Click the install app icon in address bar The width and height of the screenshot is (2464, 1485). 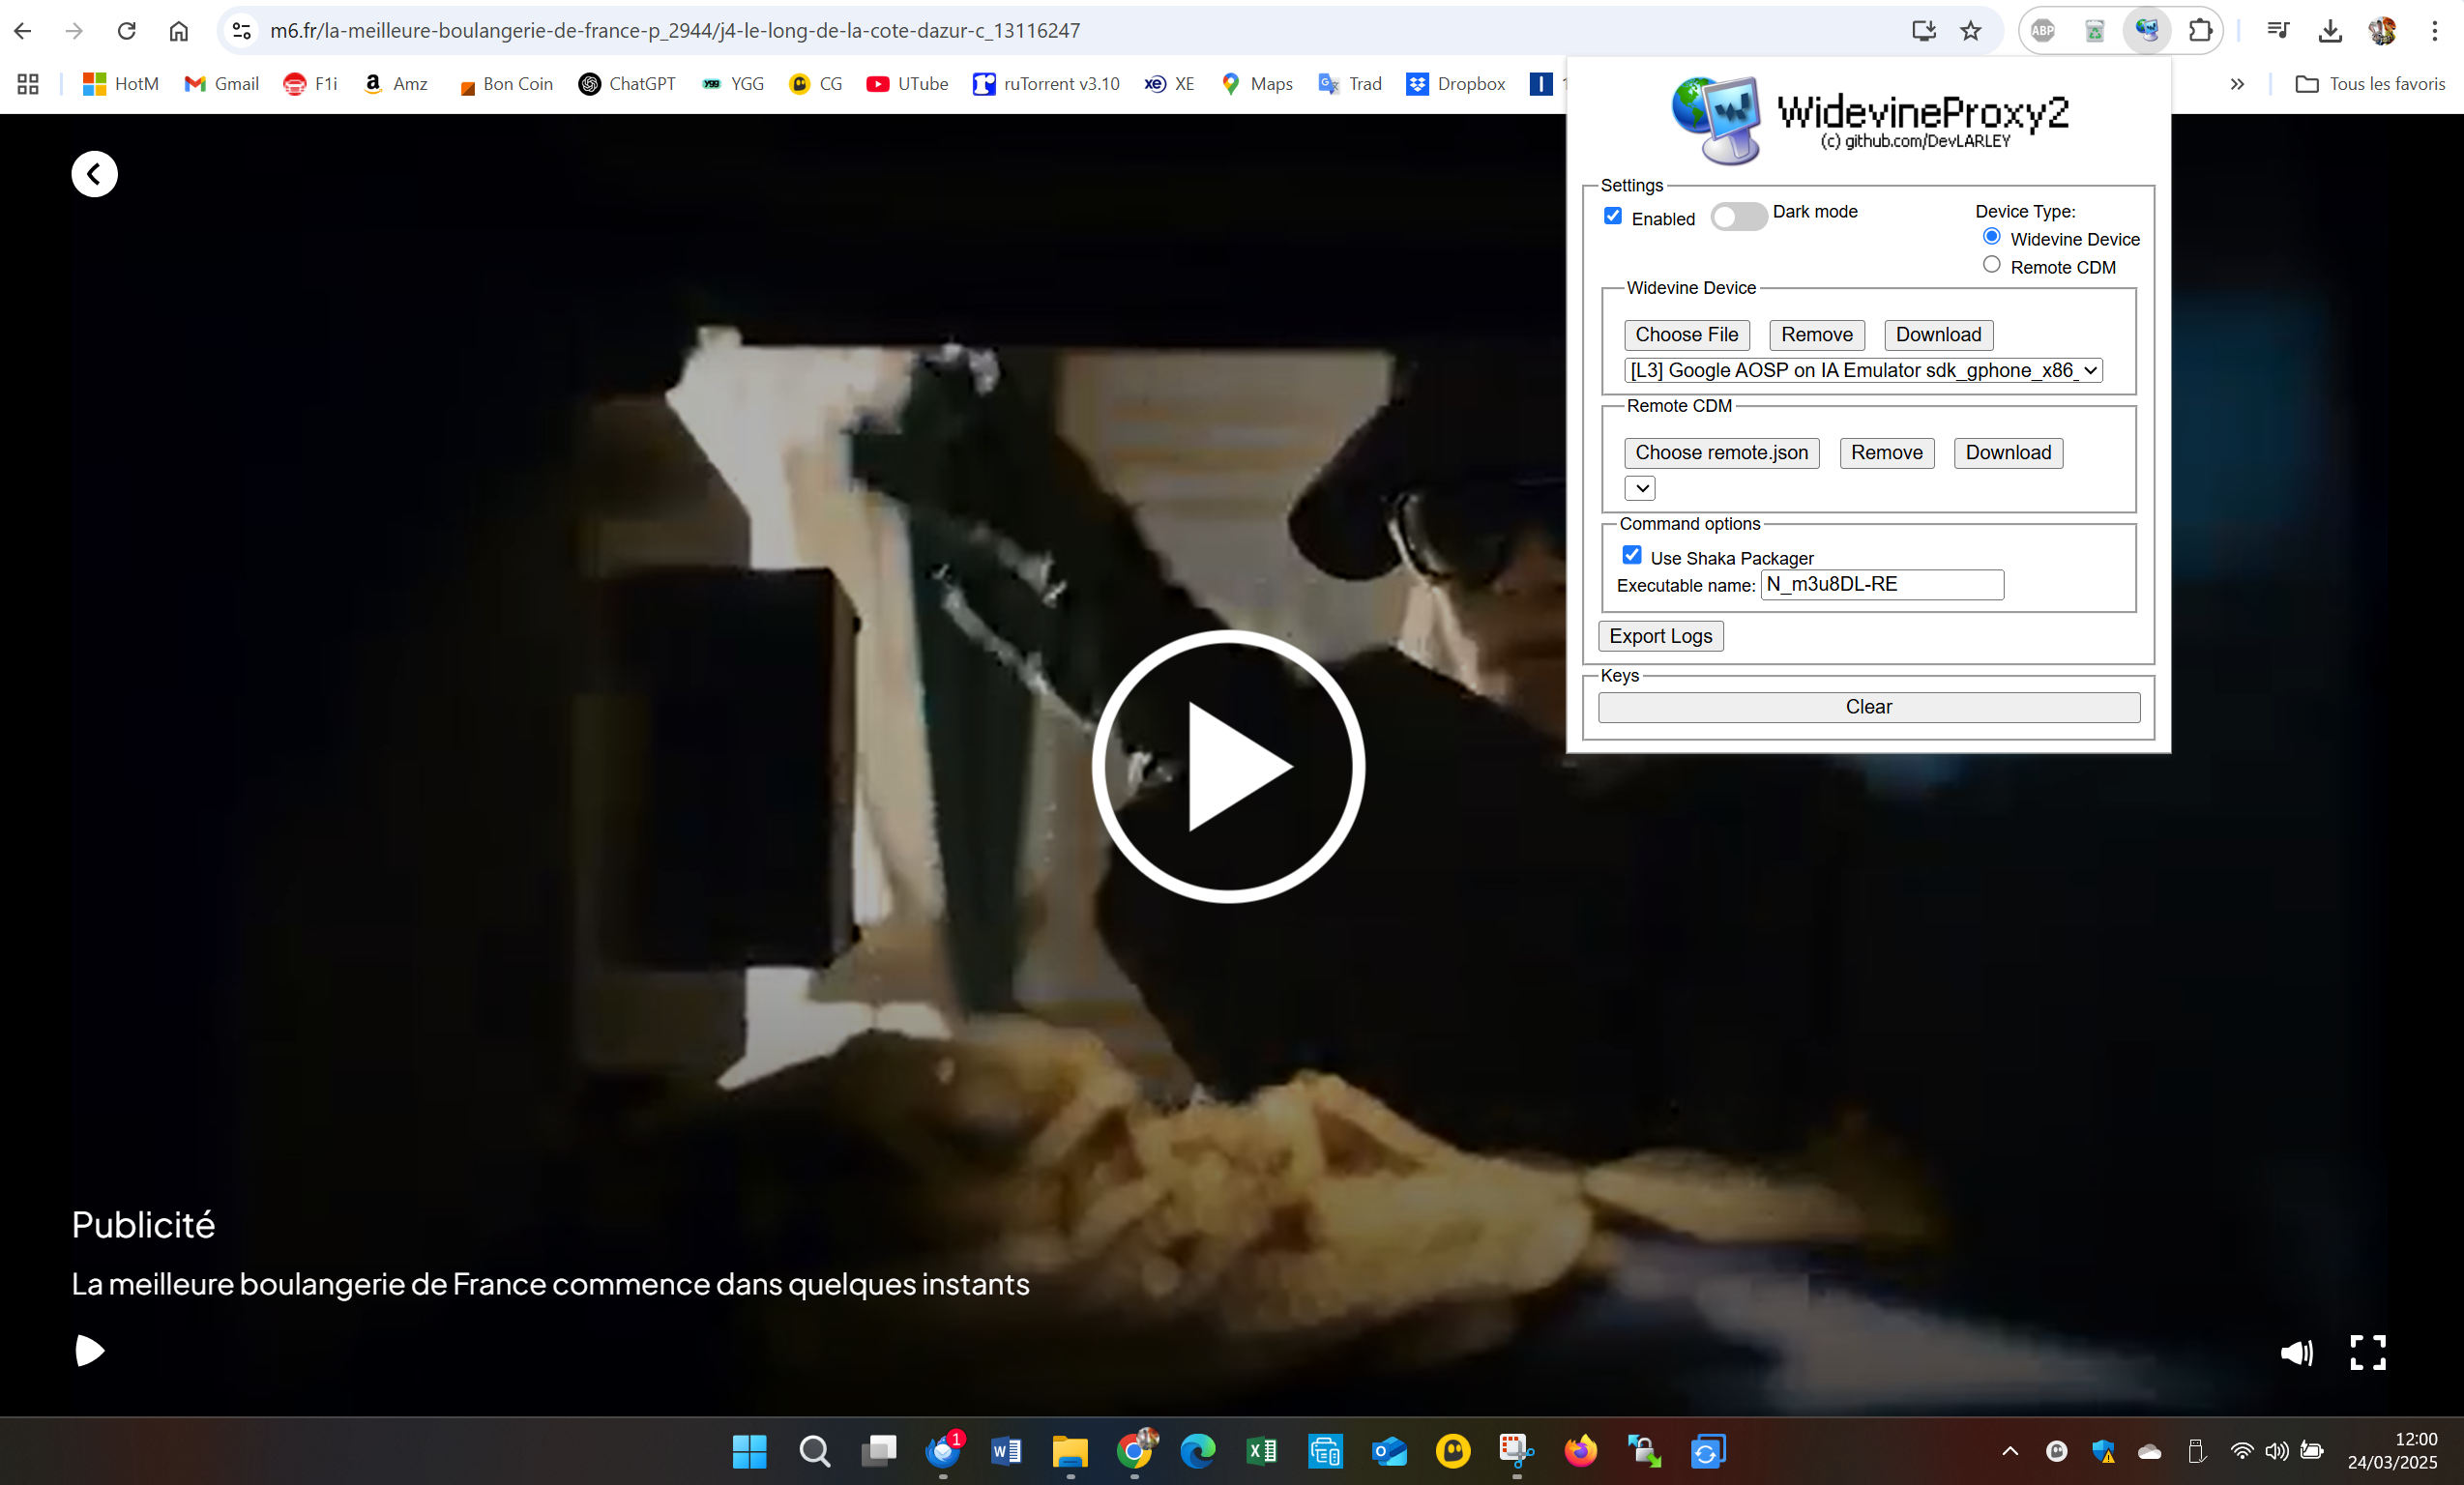click(x=1923, y=31)
